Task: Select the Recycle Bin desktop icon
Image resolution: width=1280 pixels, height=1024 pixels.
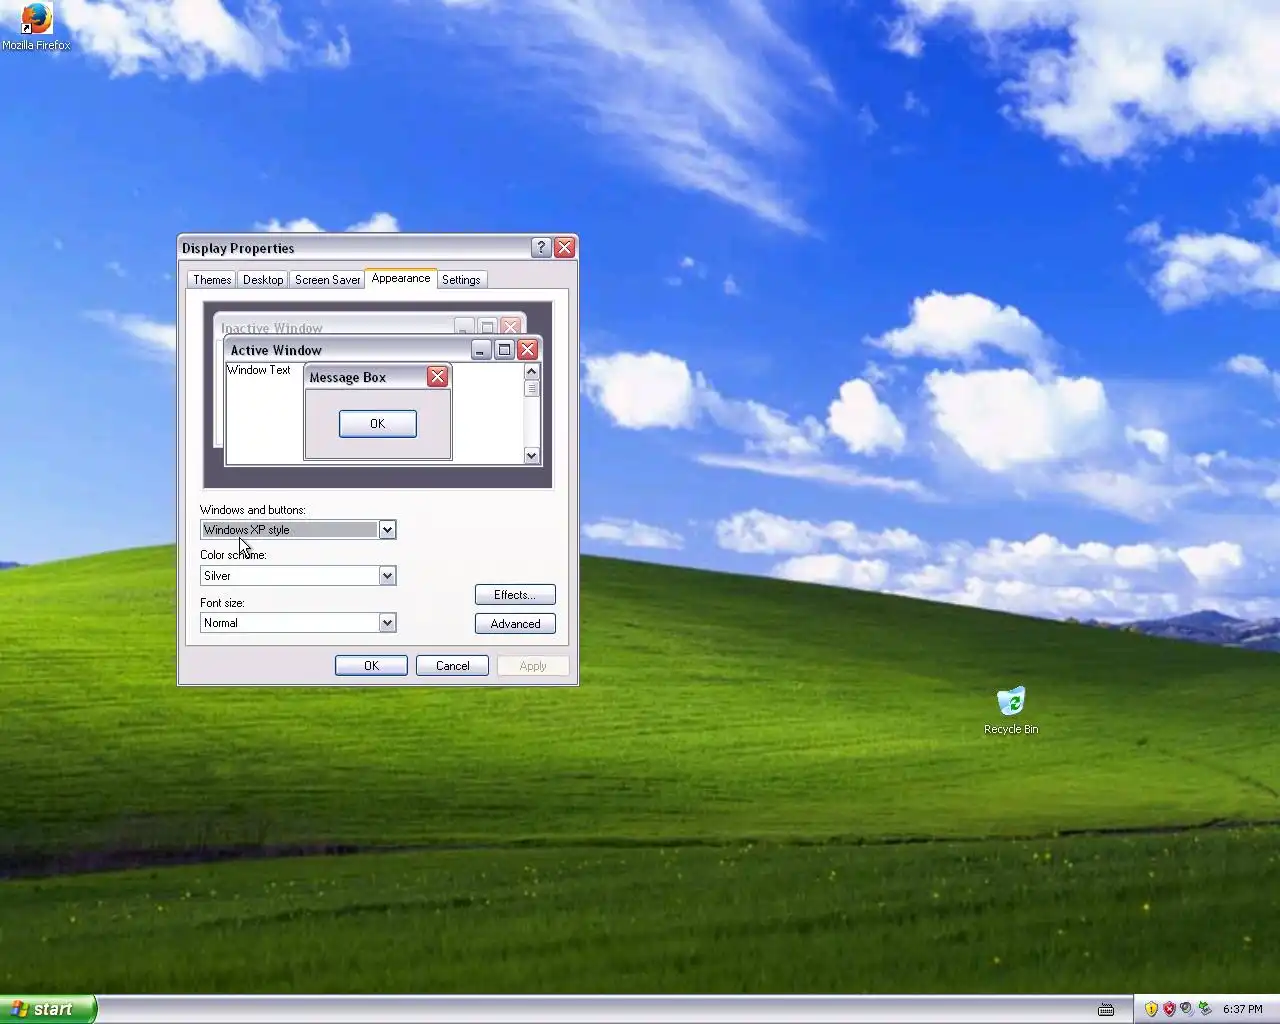Action: coord(1011,710)
